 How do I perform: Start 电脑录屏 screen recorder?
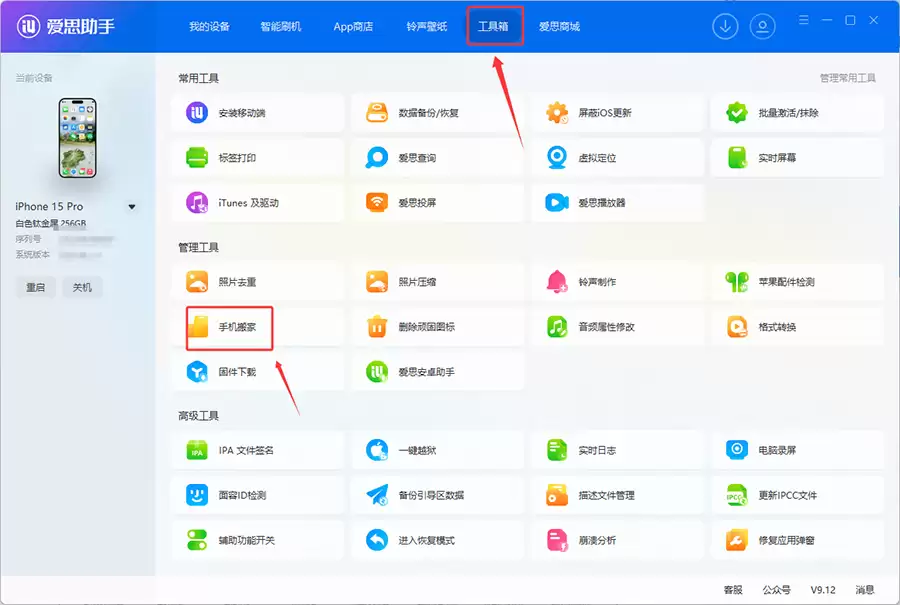tap(797, 451)
